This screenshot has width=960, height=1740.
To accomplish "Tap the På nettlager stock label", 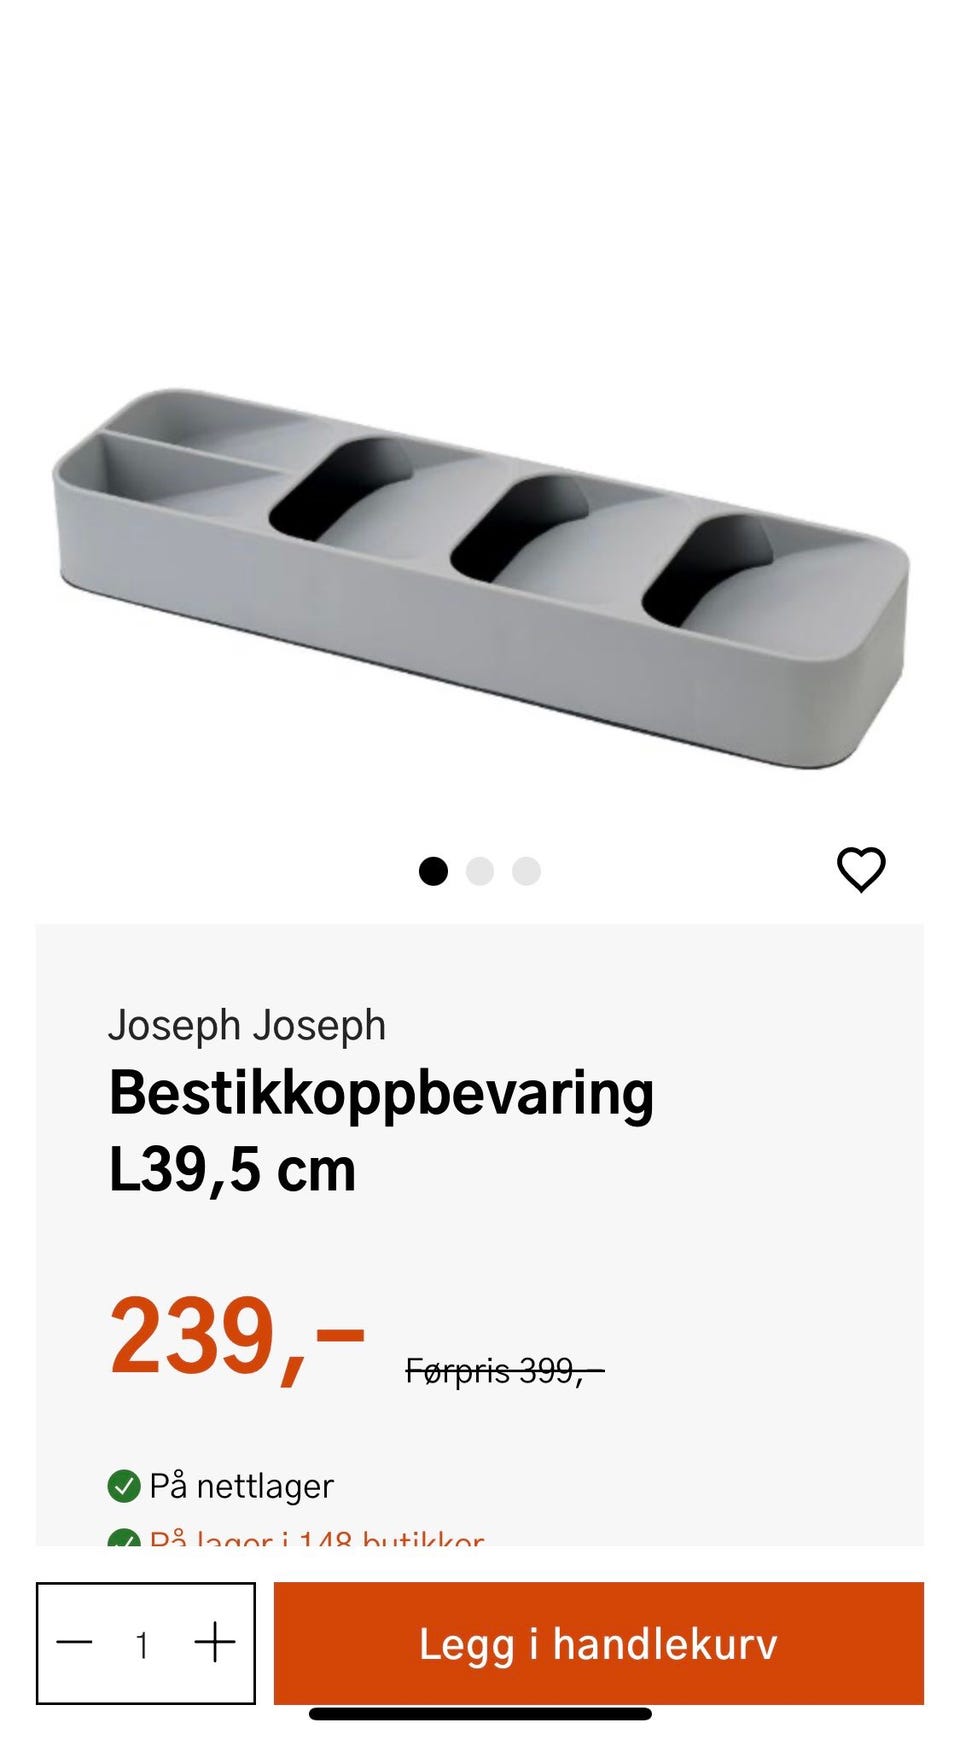I will pyautogui.click(x=241, y=1486).
